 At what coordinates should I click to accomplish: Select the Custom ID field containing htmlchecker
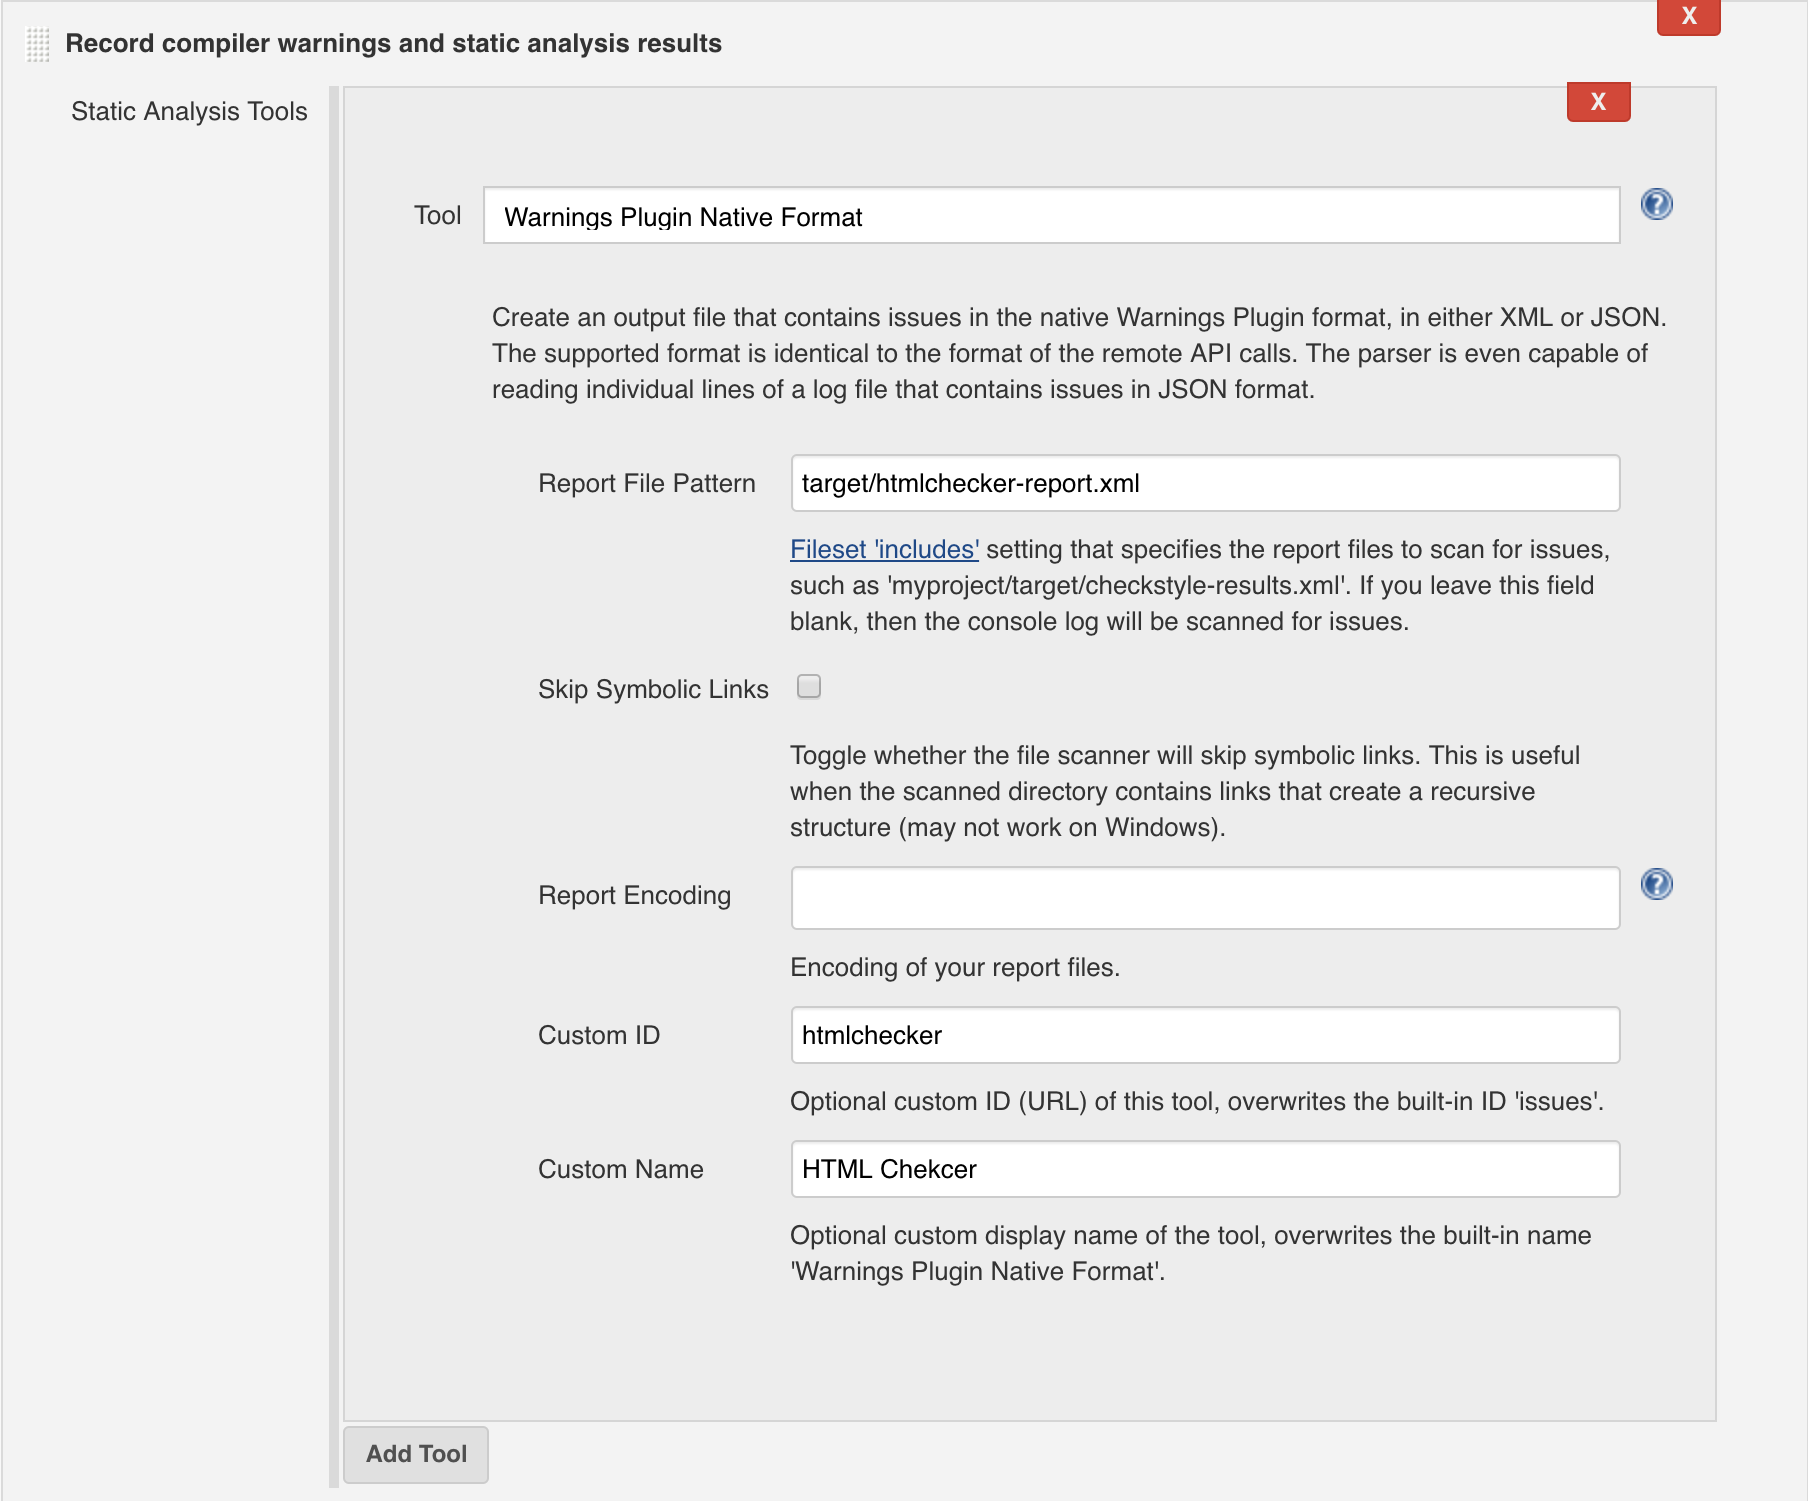[1204, 1036]
